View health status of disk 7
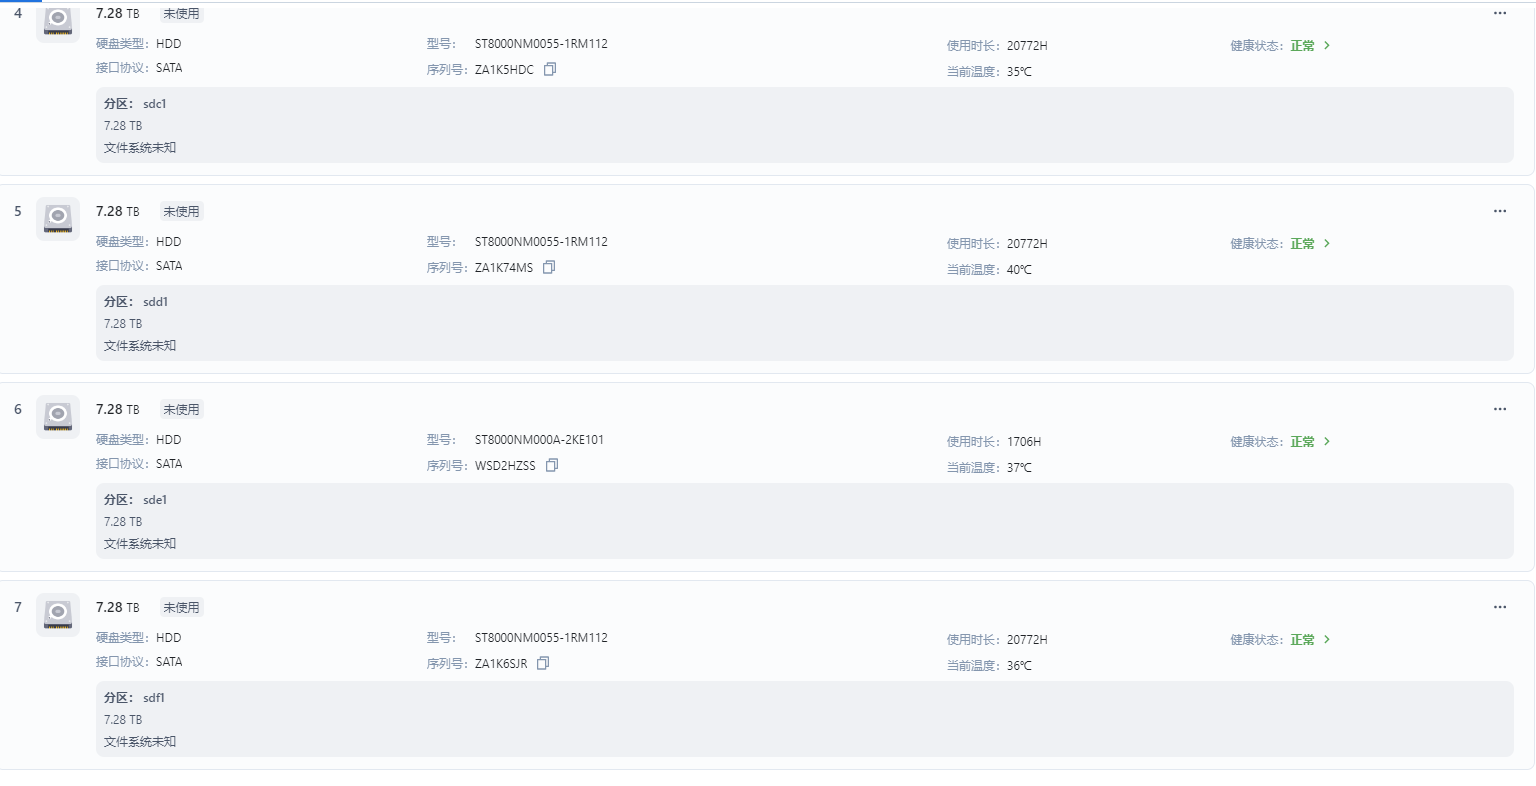Screen dimensions: 1536x786 pos(1310,640)
